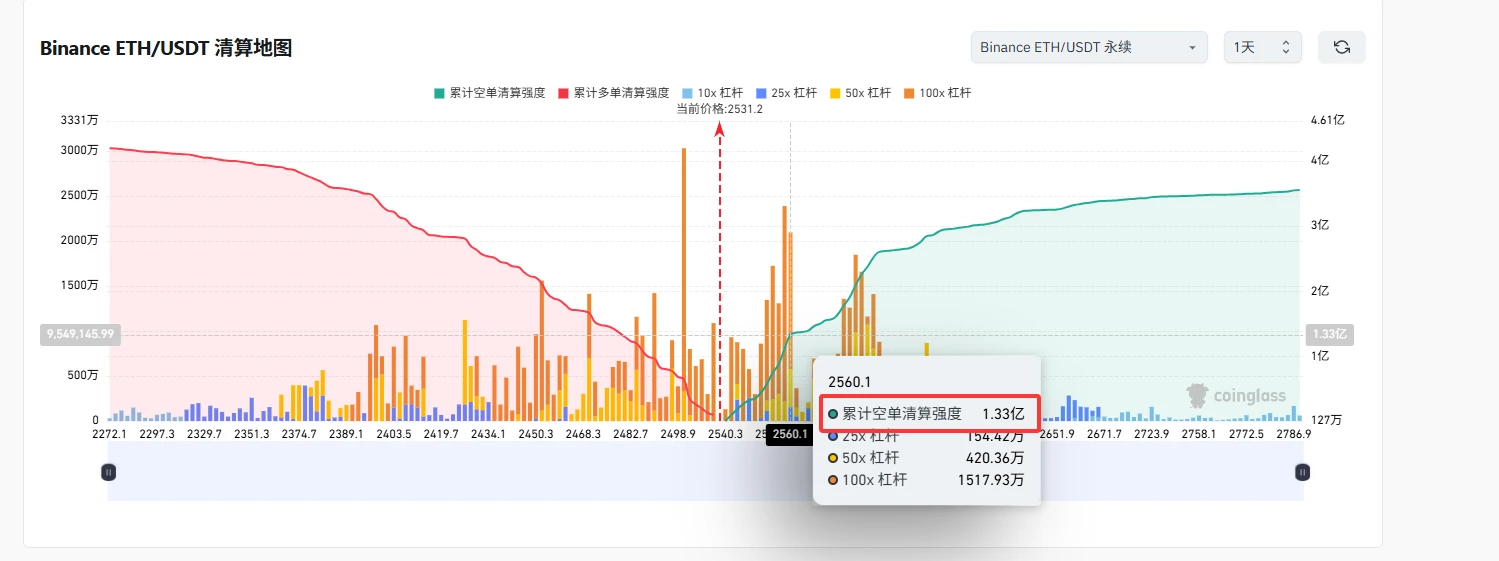Click the 2482.7 x-axis label
This screenshot has height=561, width=1499.
(x=631, y=434)
